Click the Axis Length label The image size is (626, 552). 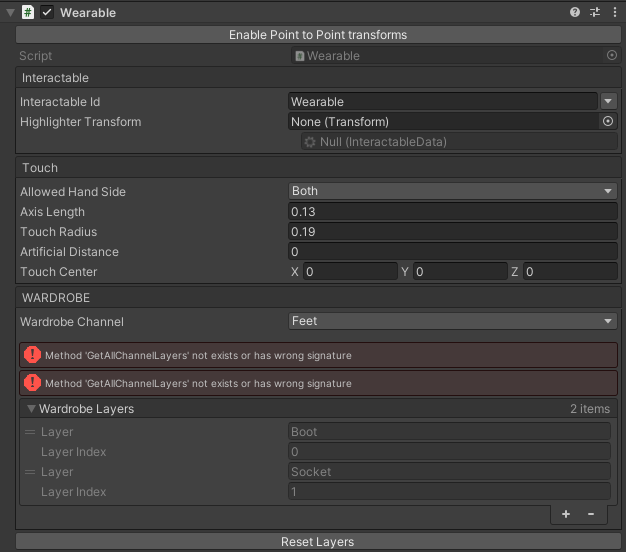point(52,212)
